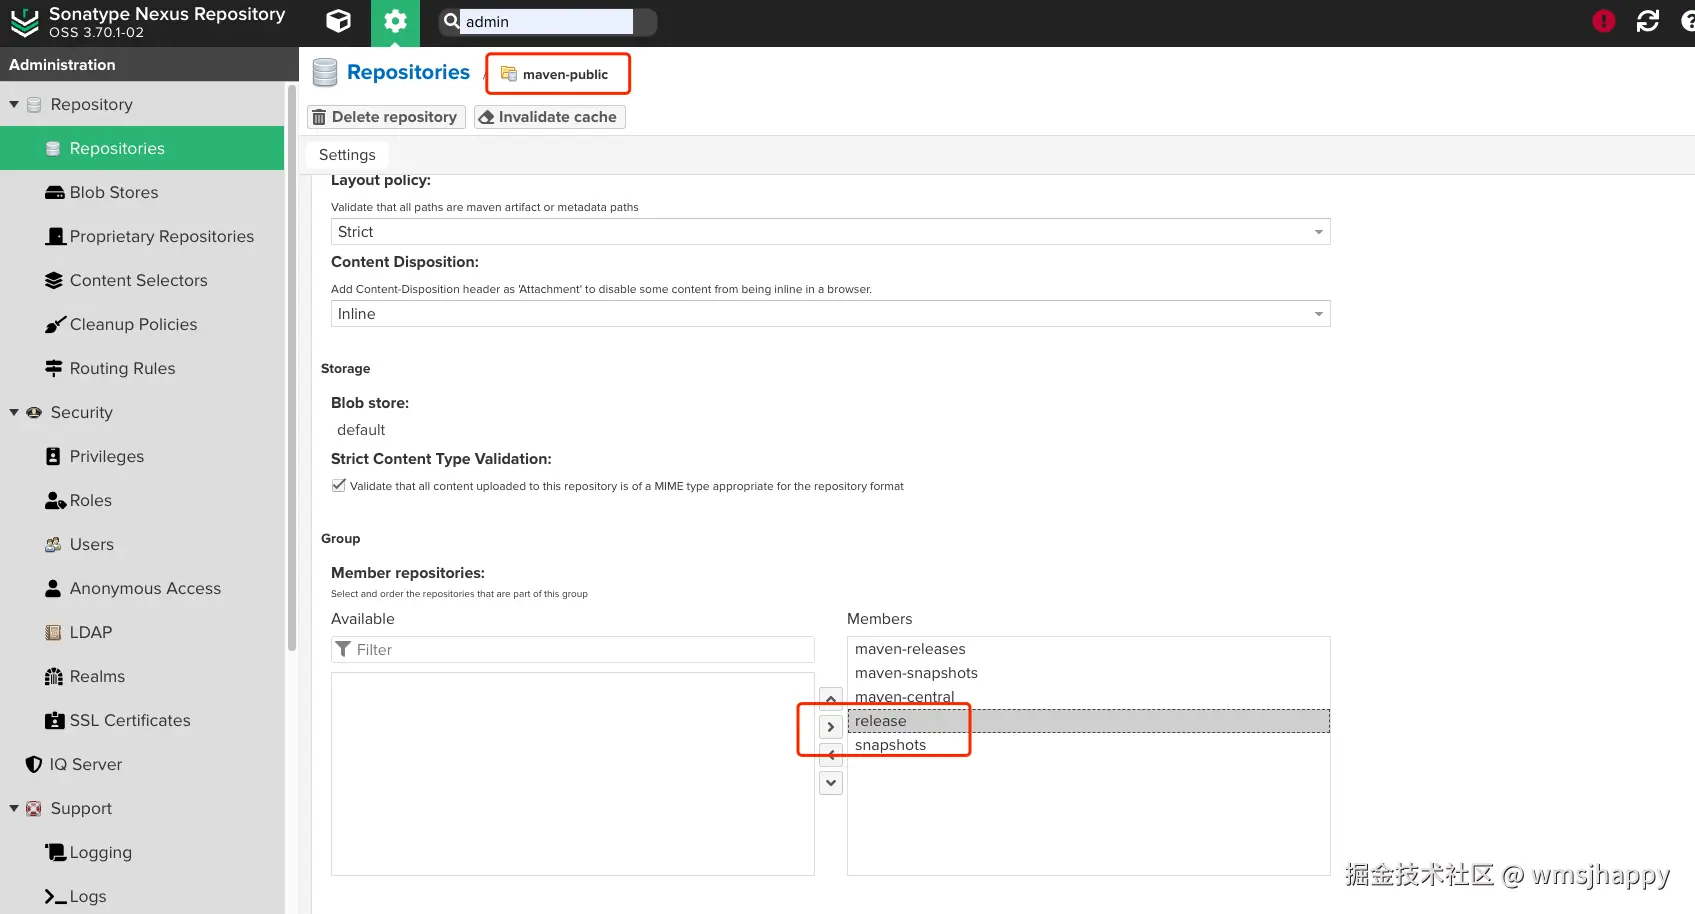The height and width of the screenshot is (914, 1695).
Task: Open SSL Certificates under Security
Action: (142, 720)
